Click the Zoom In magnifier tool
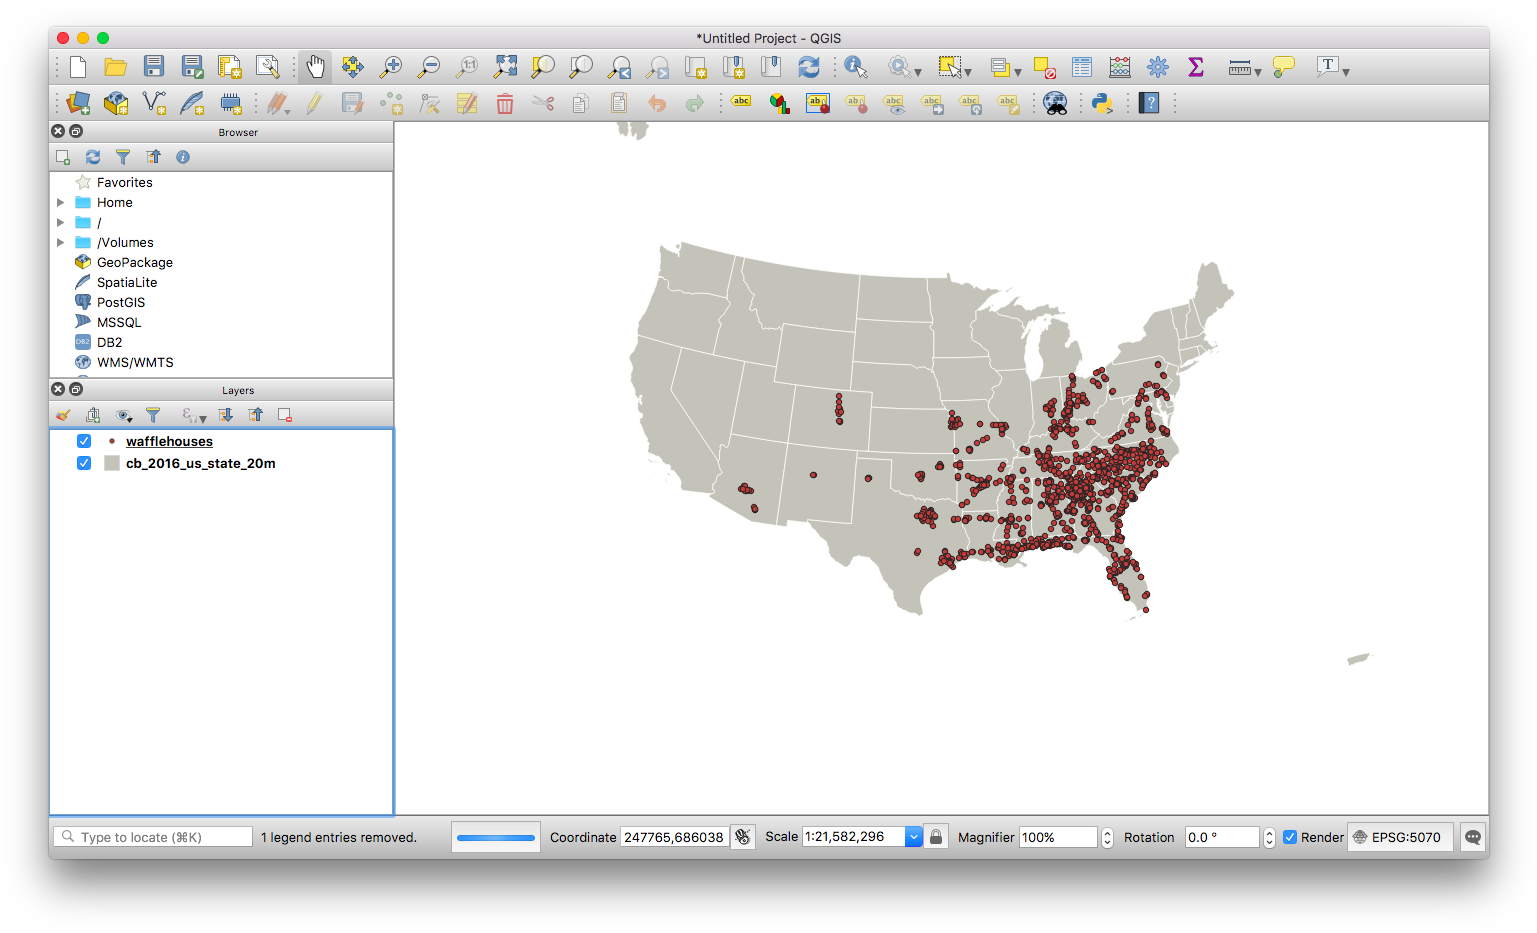Viewport: 1537px width, 933px height. [391, 67]
